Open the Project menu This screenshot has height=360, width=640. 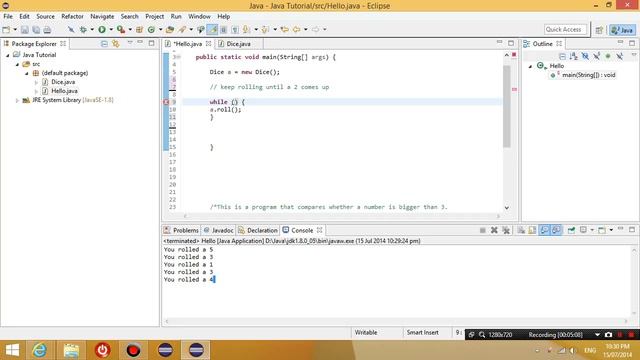[155, 16]
